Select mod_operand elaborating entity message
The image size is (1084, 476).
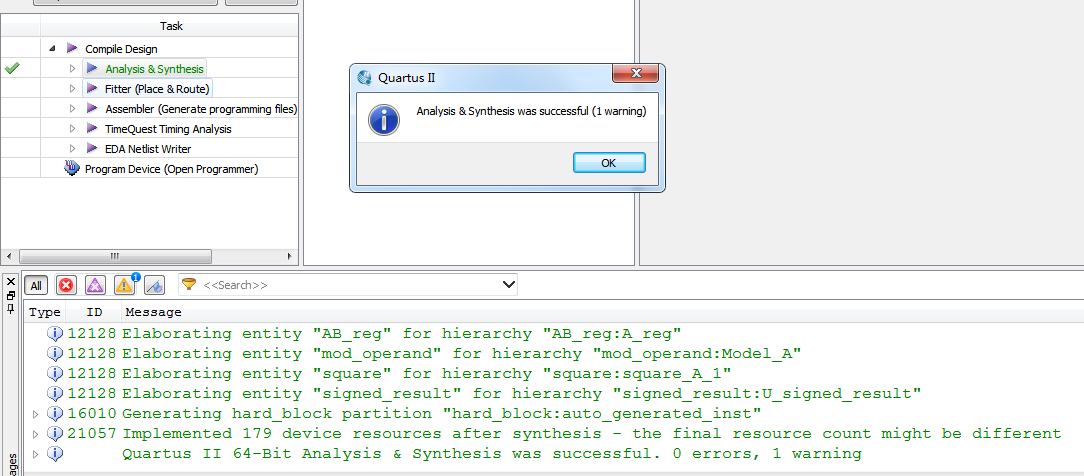pos(461,354)
